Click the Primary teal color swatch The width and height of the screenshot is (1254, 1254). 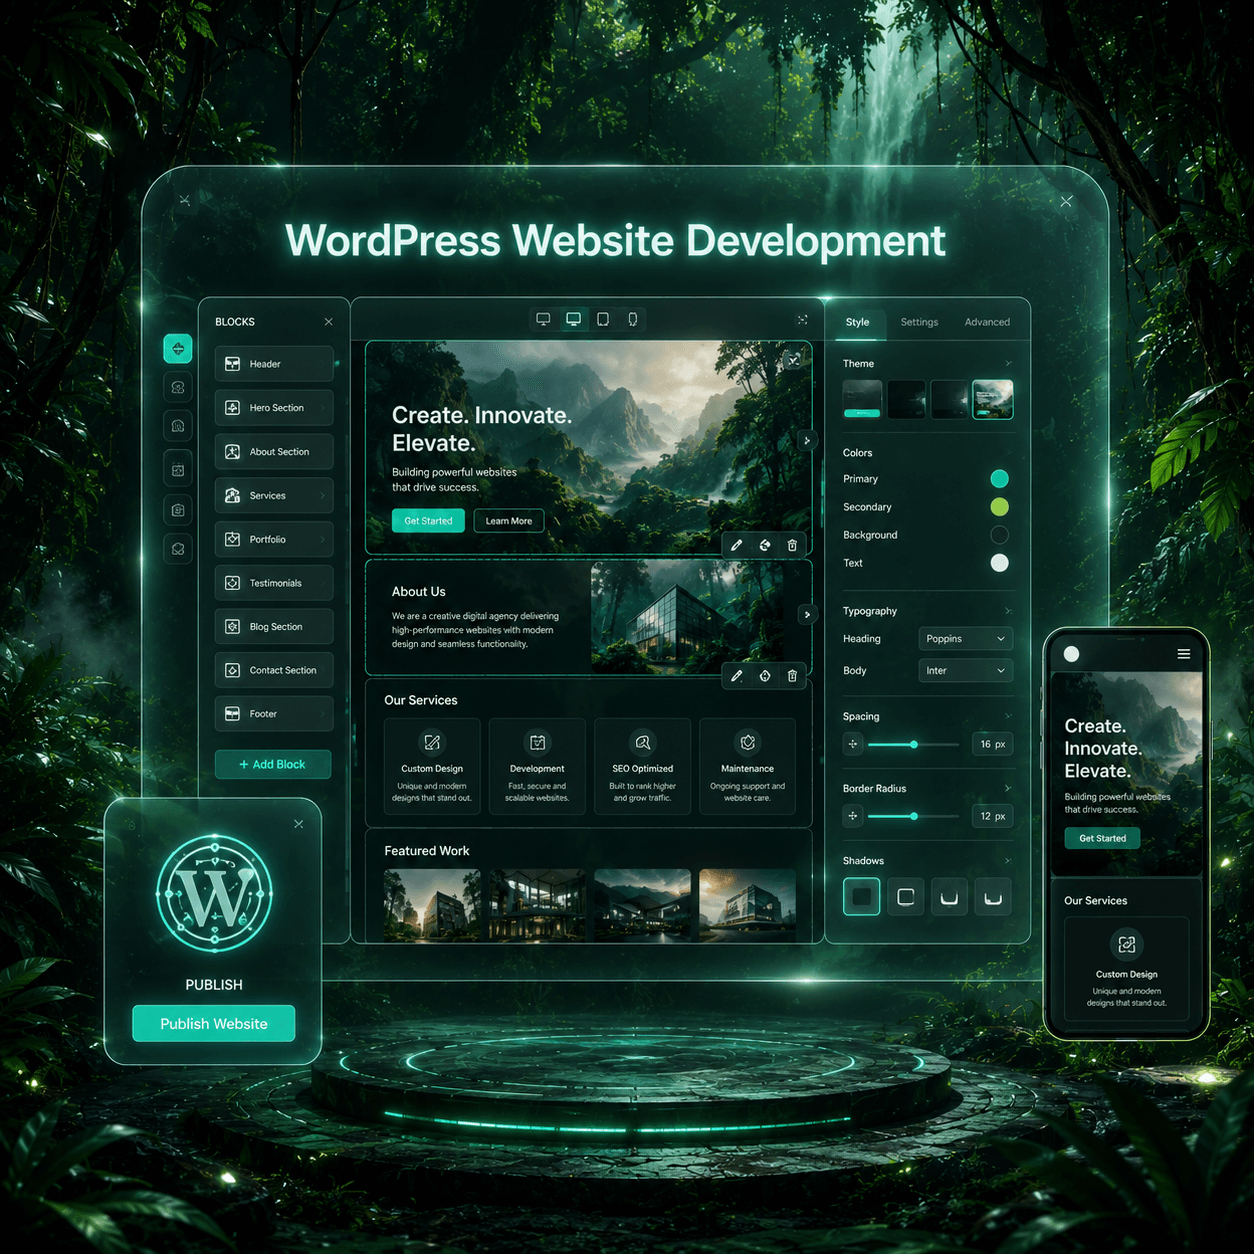(999, 479)
